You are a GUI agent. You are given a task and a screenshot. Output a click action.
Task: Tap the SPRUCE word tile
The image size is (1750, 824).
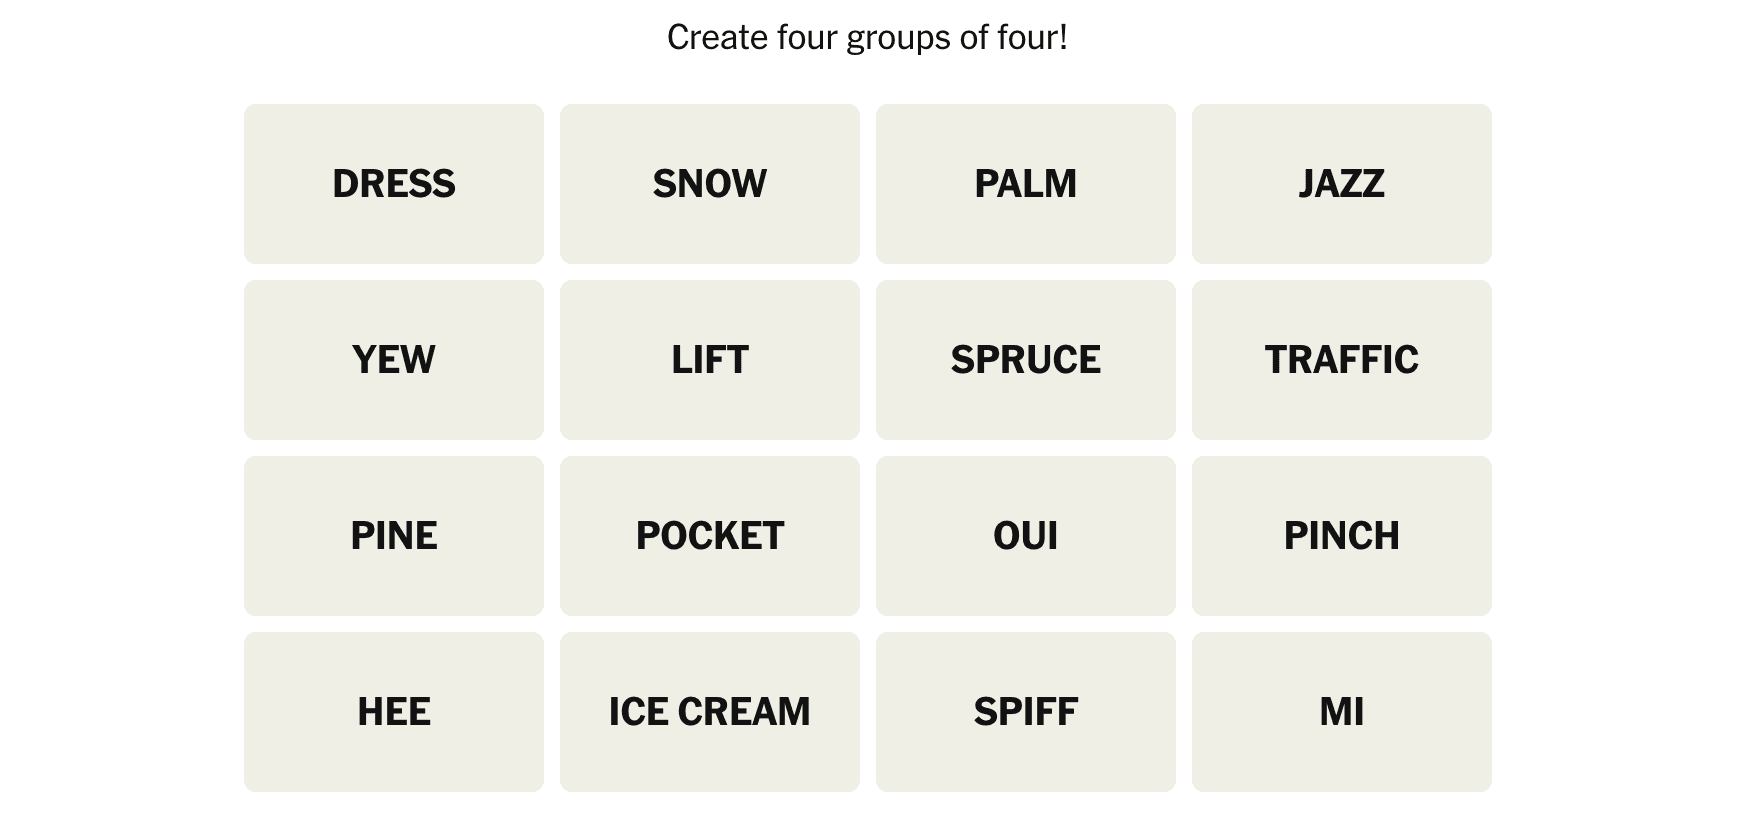pyautogui.click(x=1026, y=360)
